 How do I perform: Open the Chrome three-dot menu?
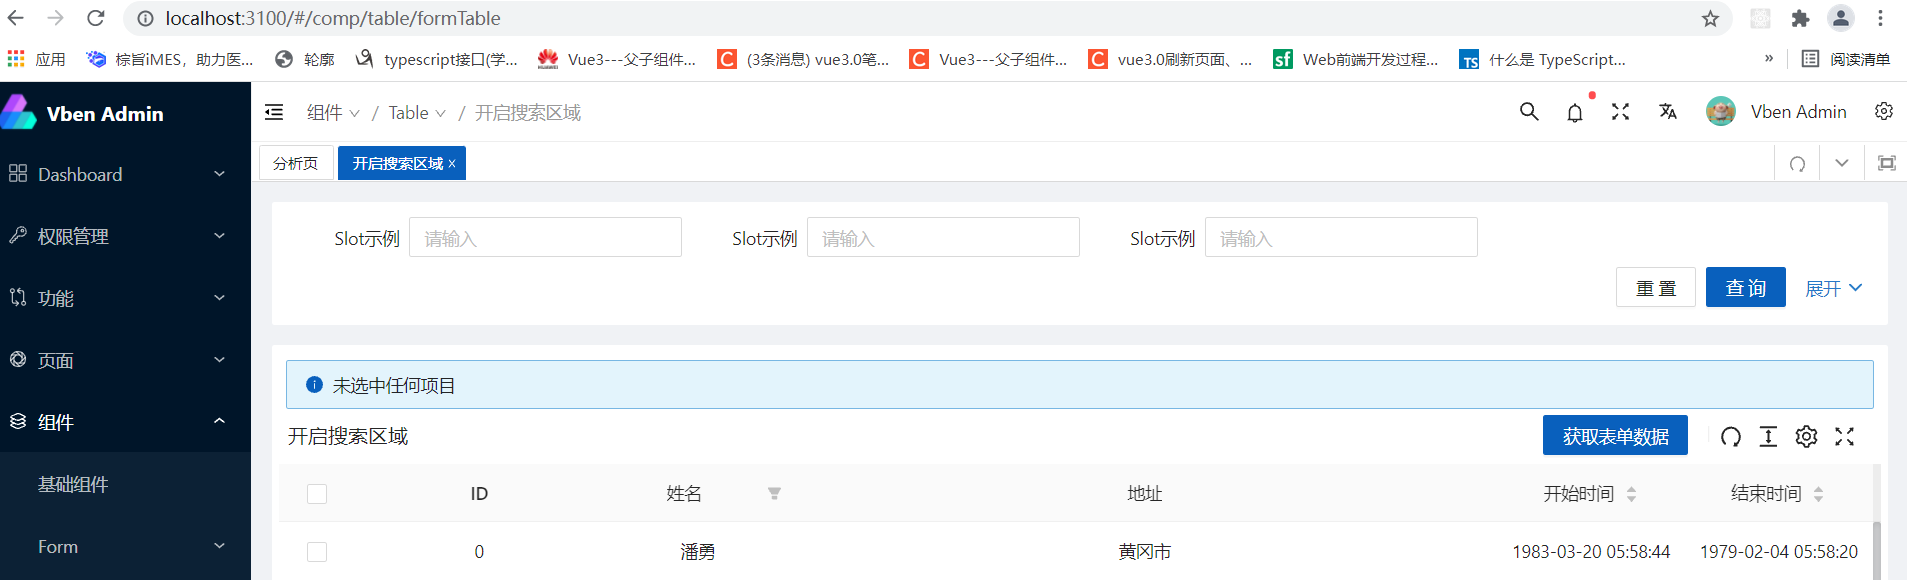(1881, 18)
